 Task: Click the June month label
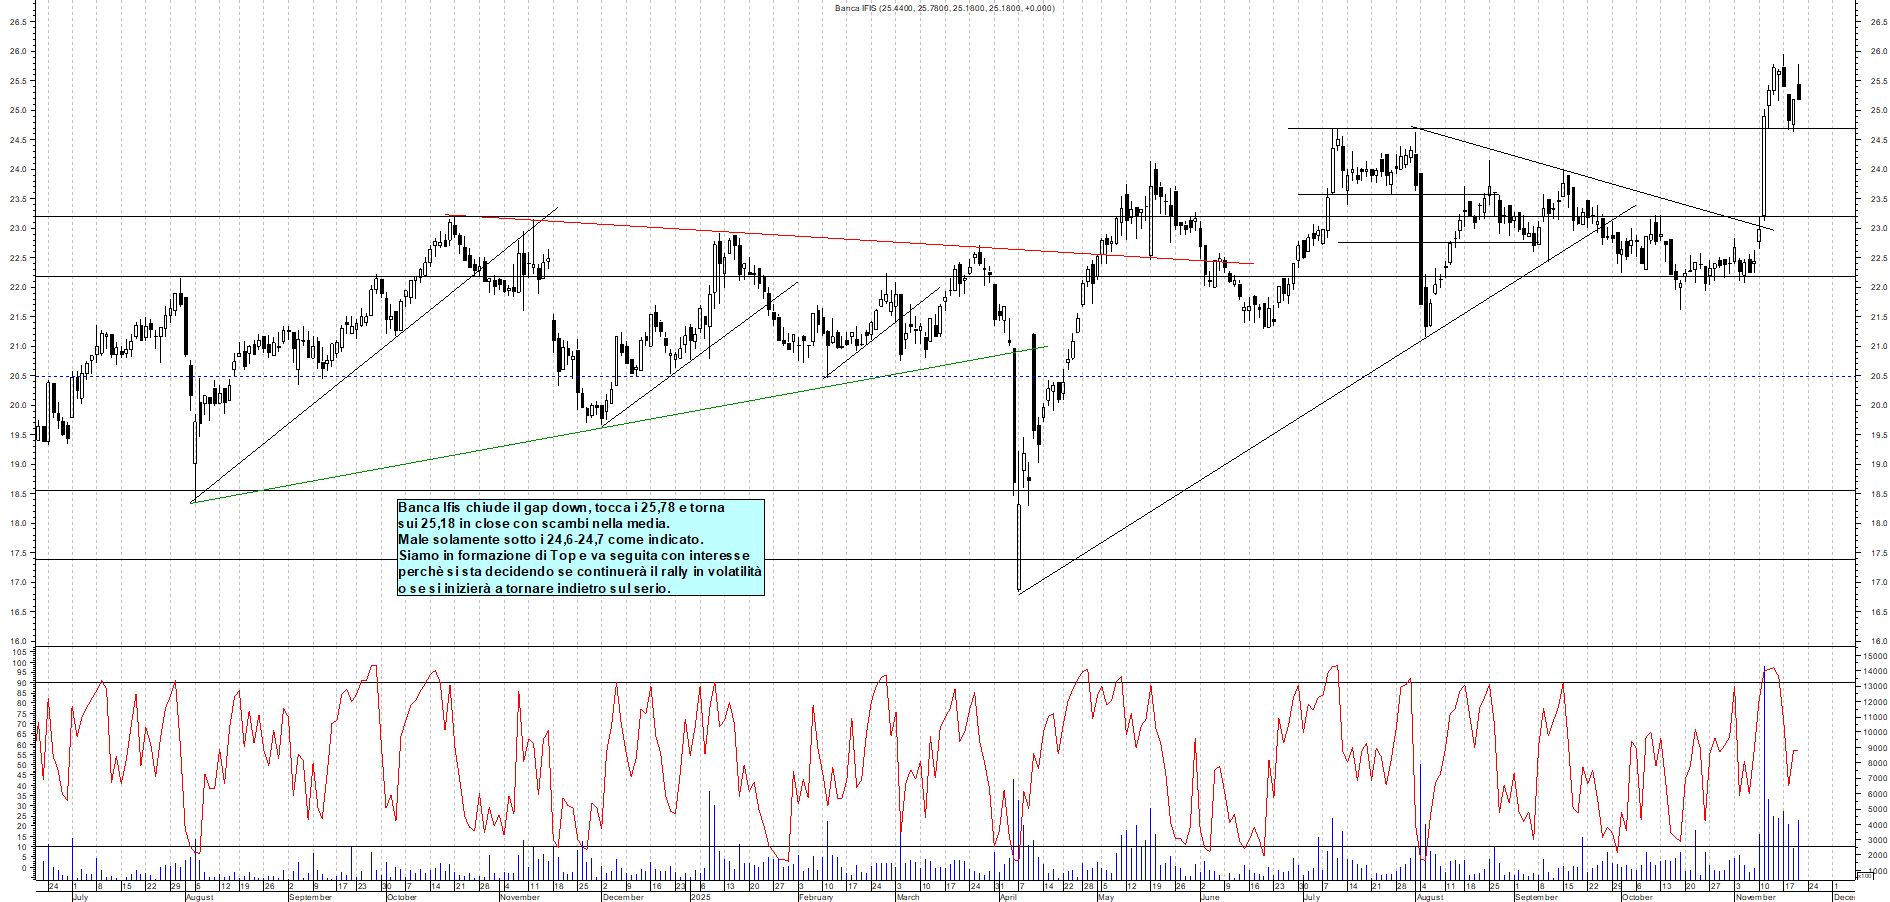pos(1209,897)
